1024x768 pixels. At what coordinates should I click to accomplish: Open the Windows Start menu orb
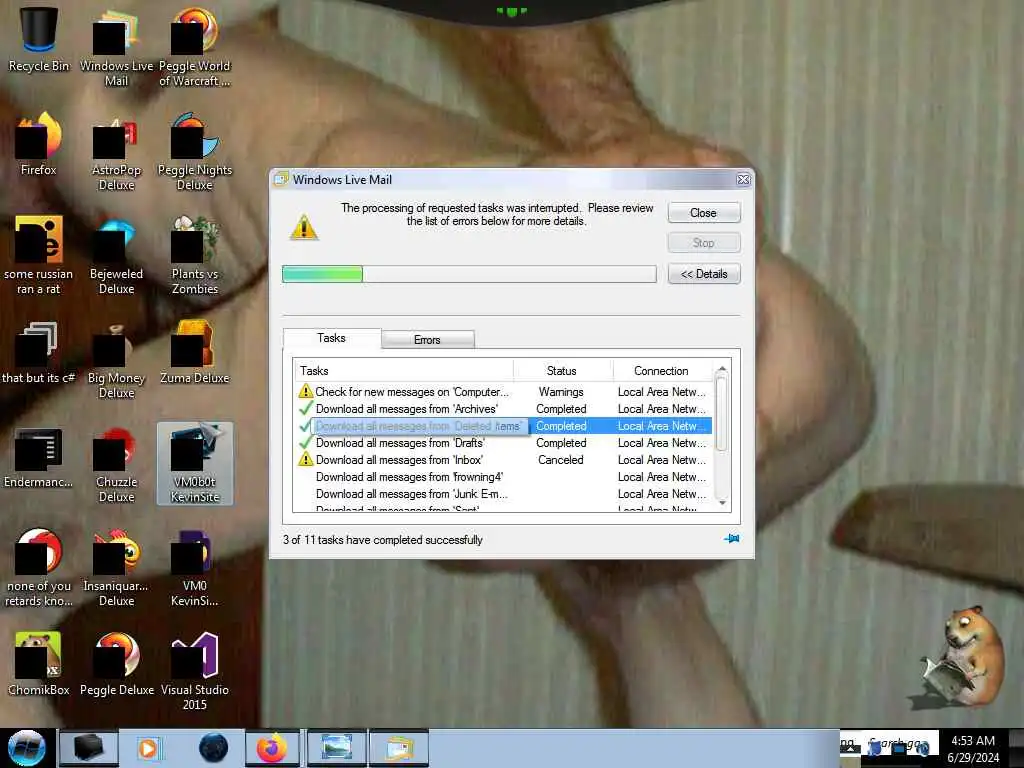click(x=27, y=748)
